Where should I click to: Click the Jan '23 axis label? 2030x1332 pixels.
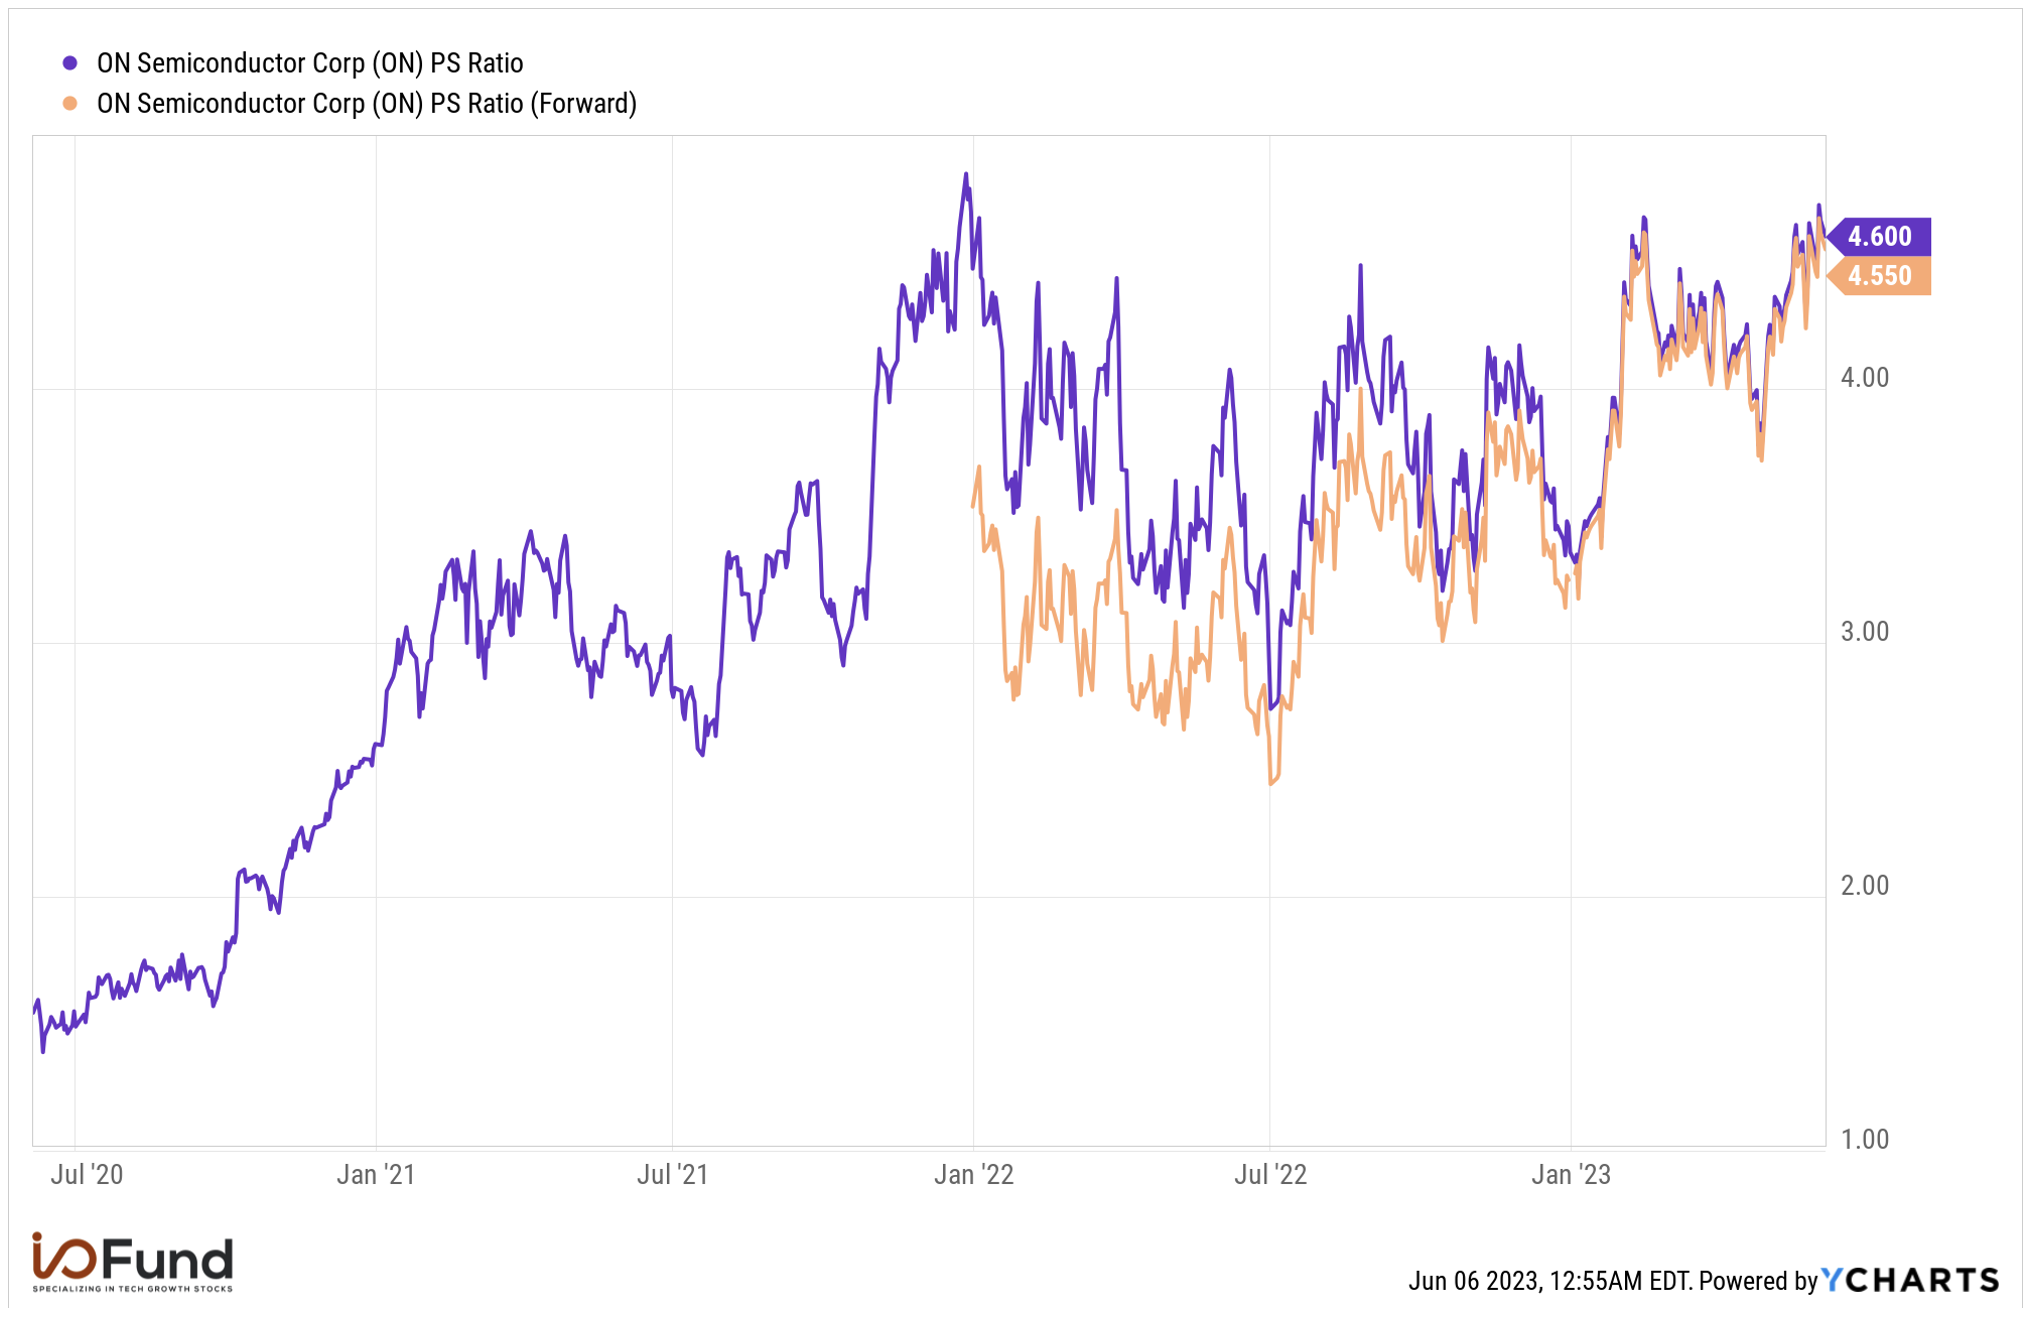click(x=1571, y=1174)
